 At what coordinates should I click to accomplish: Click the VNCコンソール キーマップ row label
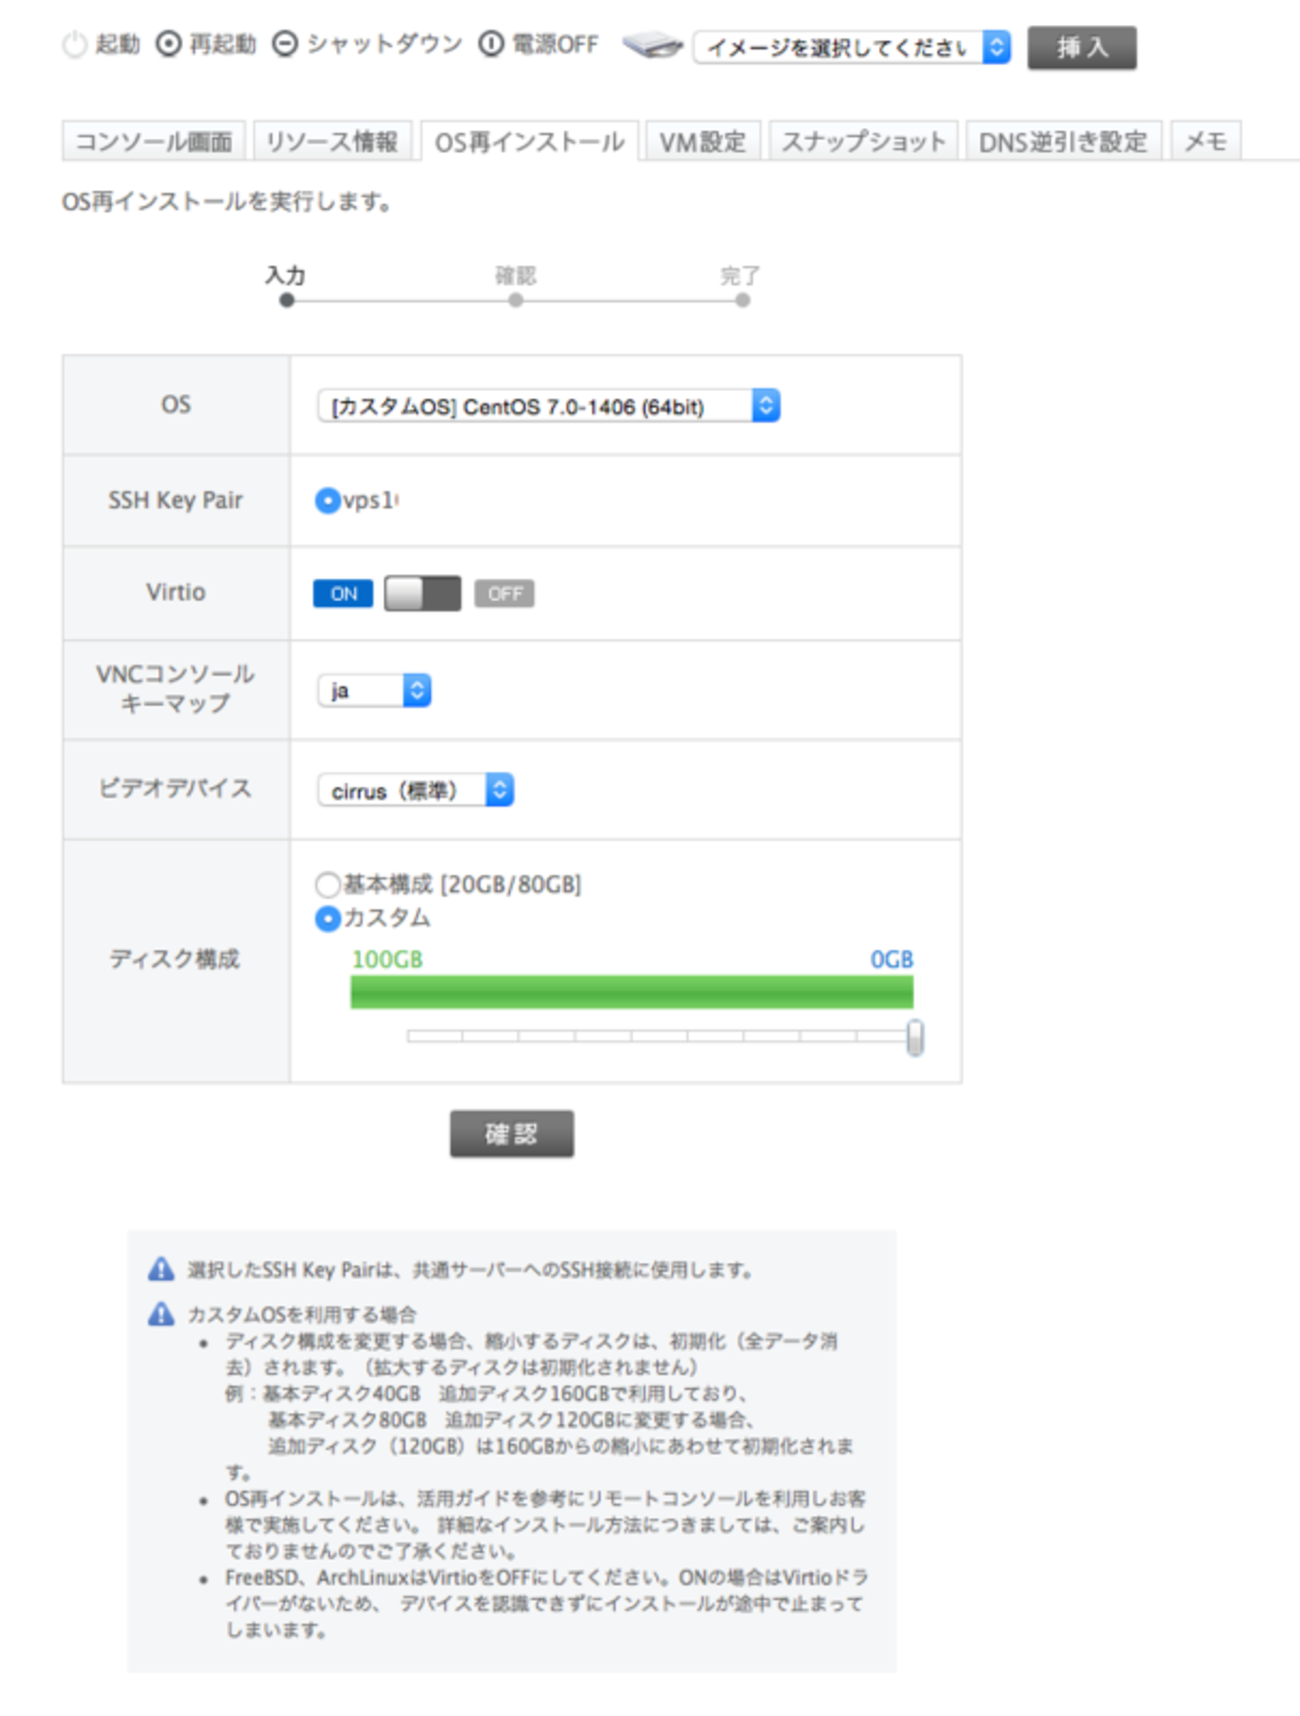coord(176,689)
